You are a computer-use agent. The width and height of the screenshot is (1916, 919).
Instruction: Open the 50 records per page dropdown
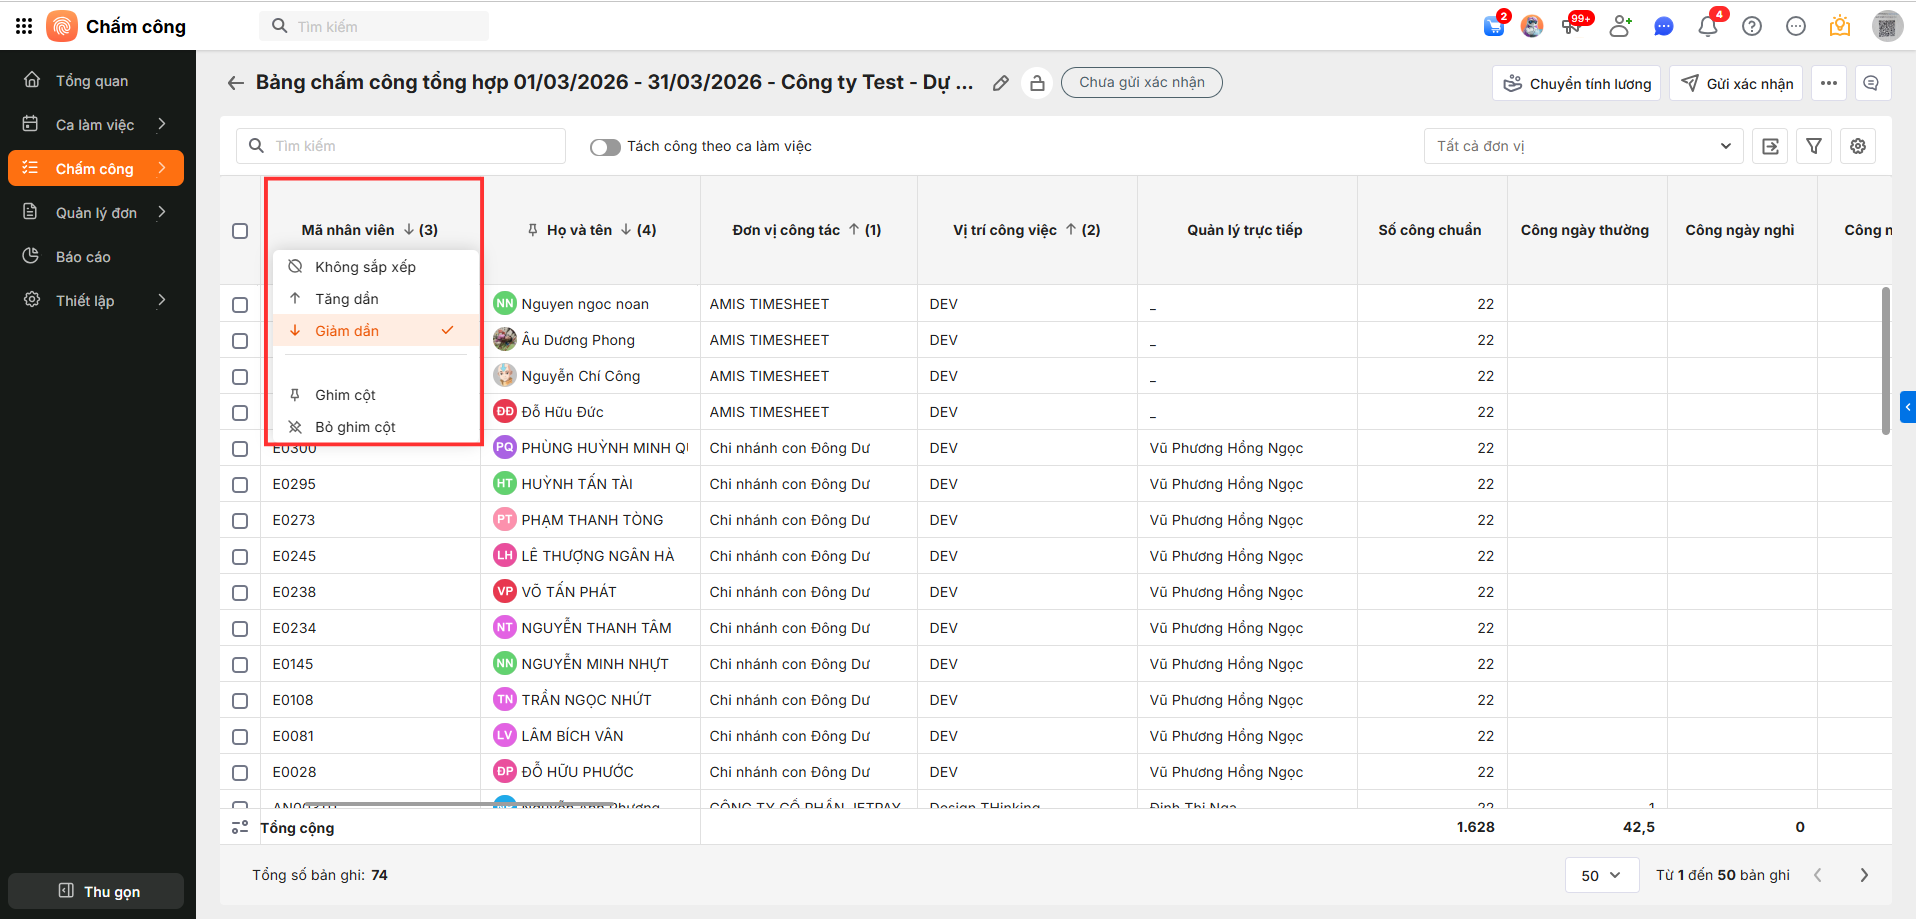coord(1600,875)
